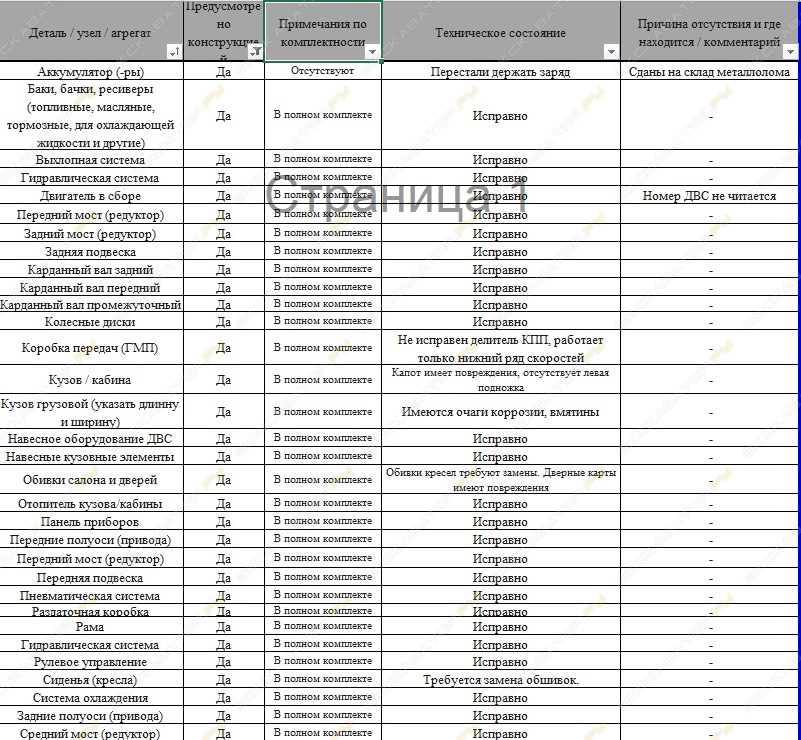Image resolution: width=801 pixels, height=740 pixels.
Task: Select the Карданный вал передний cell
Action: (x=91, y=288)
